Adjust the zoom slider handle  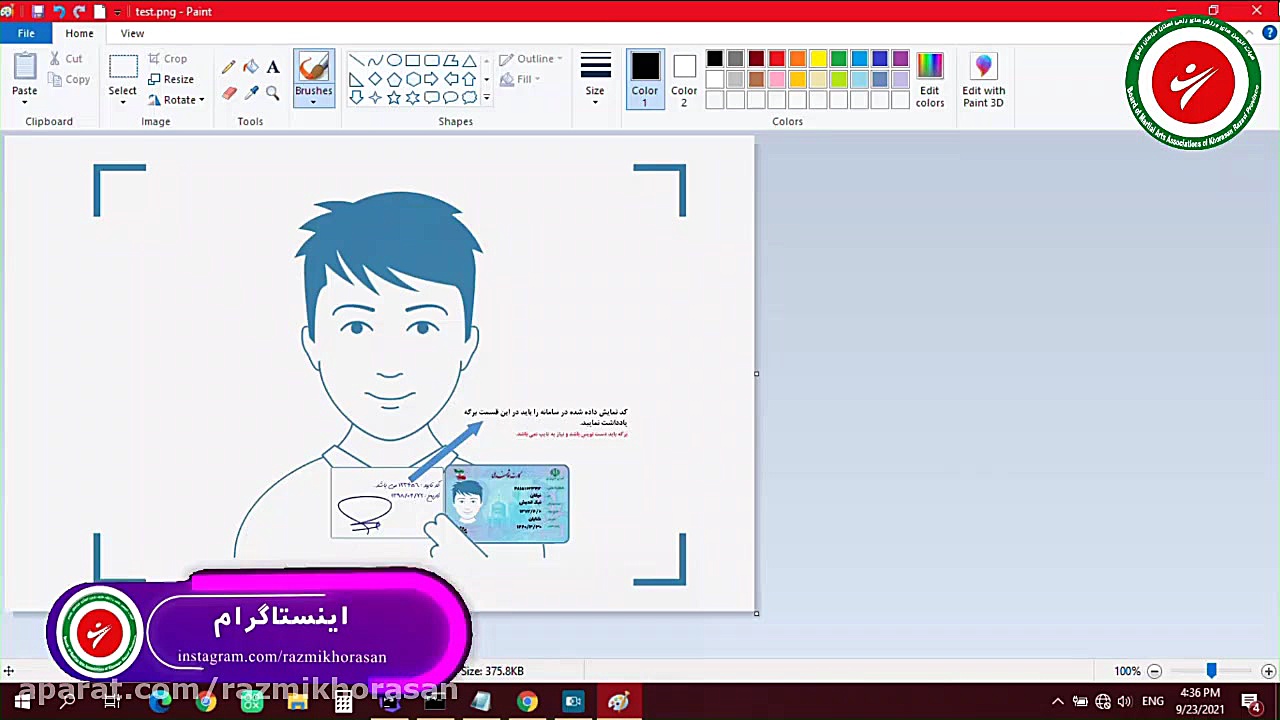coord(1211,671)
